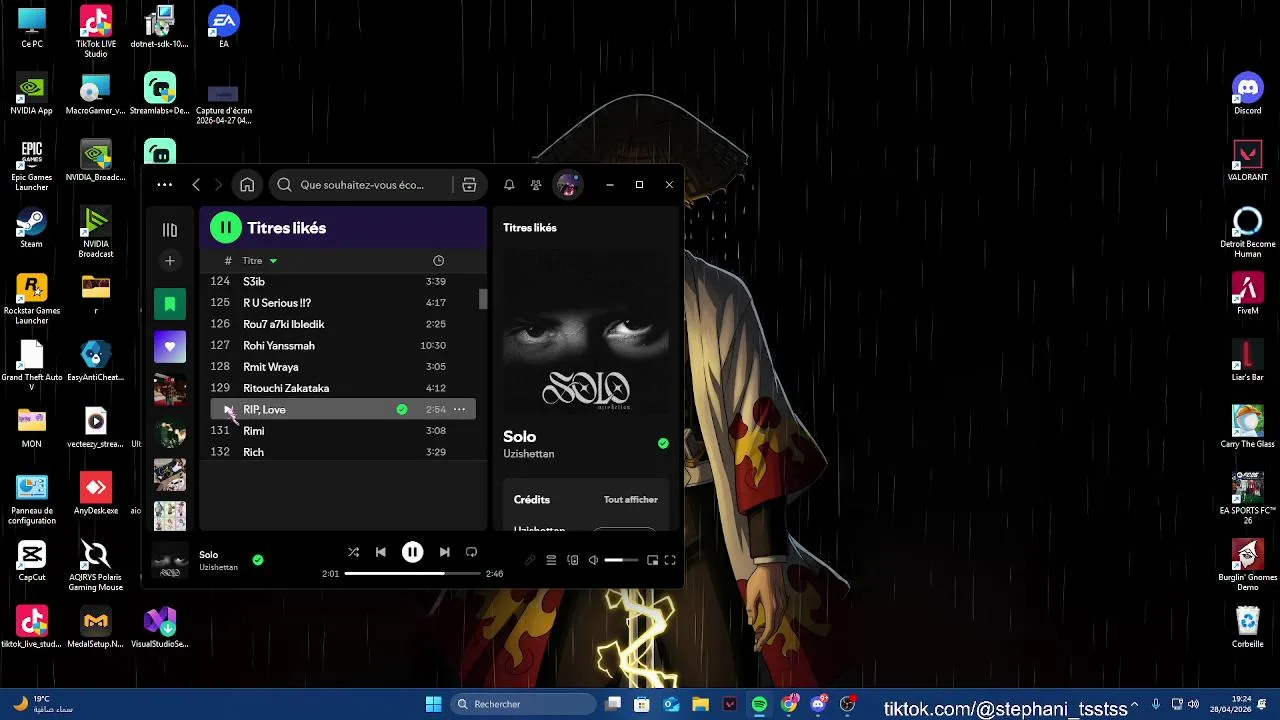Click Tout afficher in the Crédits section

tap(630, 500)
